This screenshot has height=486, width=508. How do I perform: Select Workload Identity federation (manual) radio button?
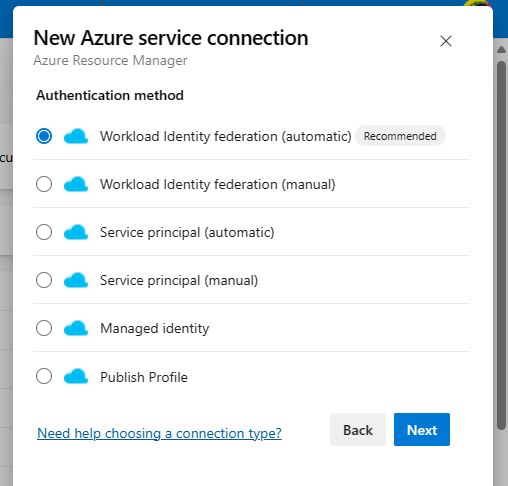tap(44, 184)
